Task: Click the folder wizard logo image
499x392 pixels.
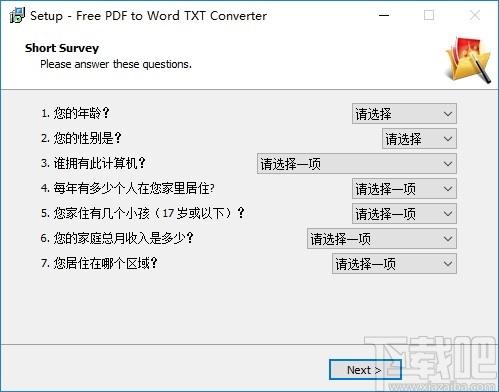Action: pyautogui.click(x=469, y=59)
